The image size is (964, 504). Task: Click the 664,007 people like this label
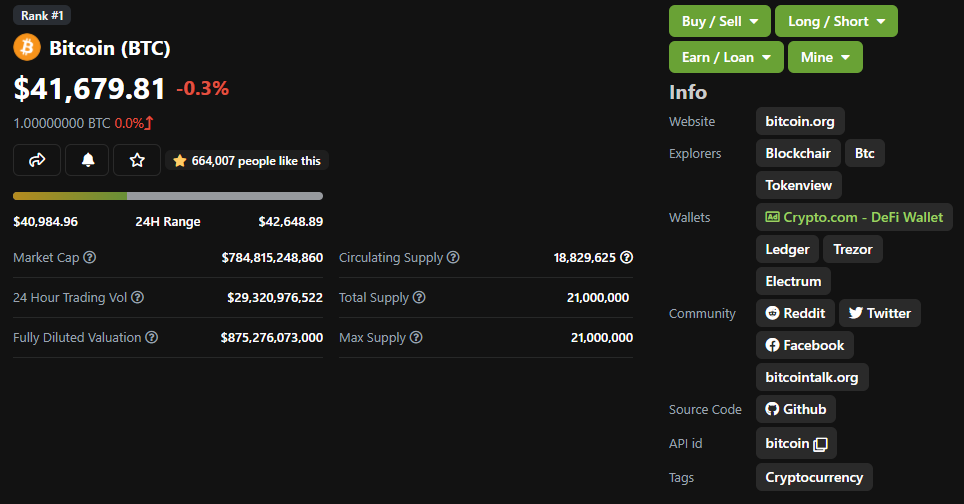point(247,160)
